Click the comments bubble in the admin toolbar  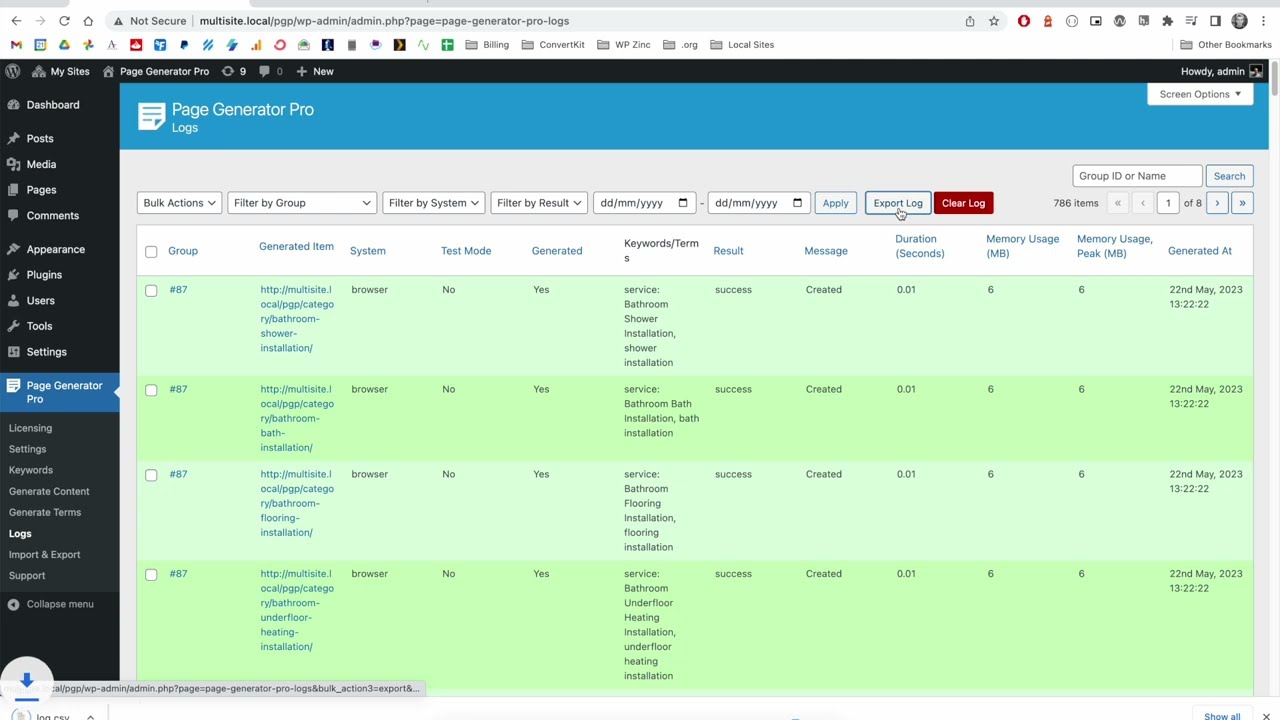(x=264, y=71)
